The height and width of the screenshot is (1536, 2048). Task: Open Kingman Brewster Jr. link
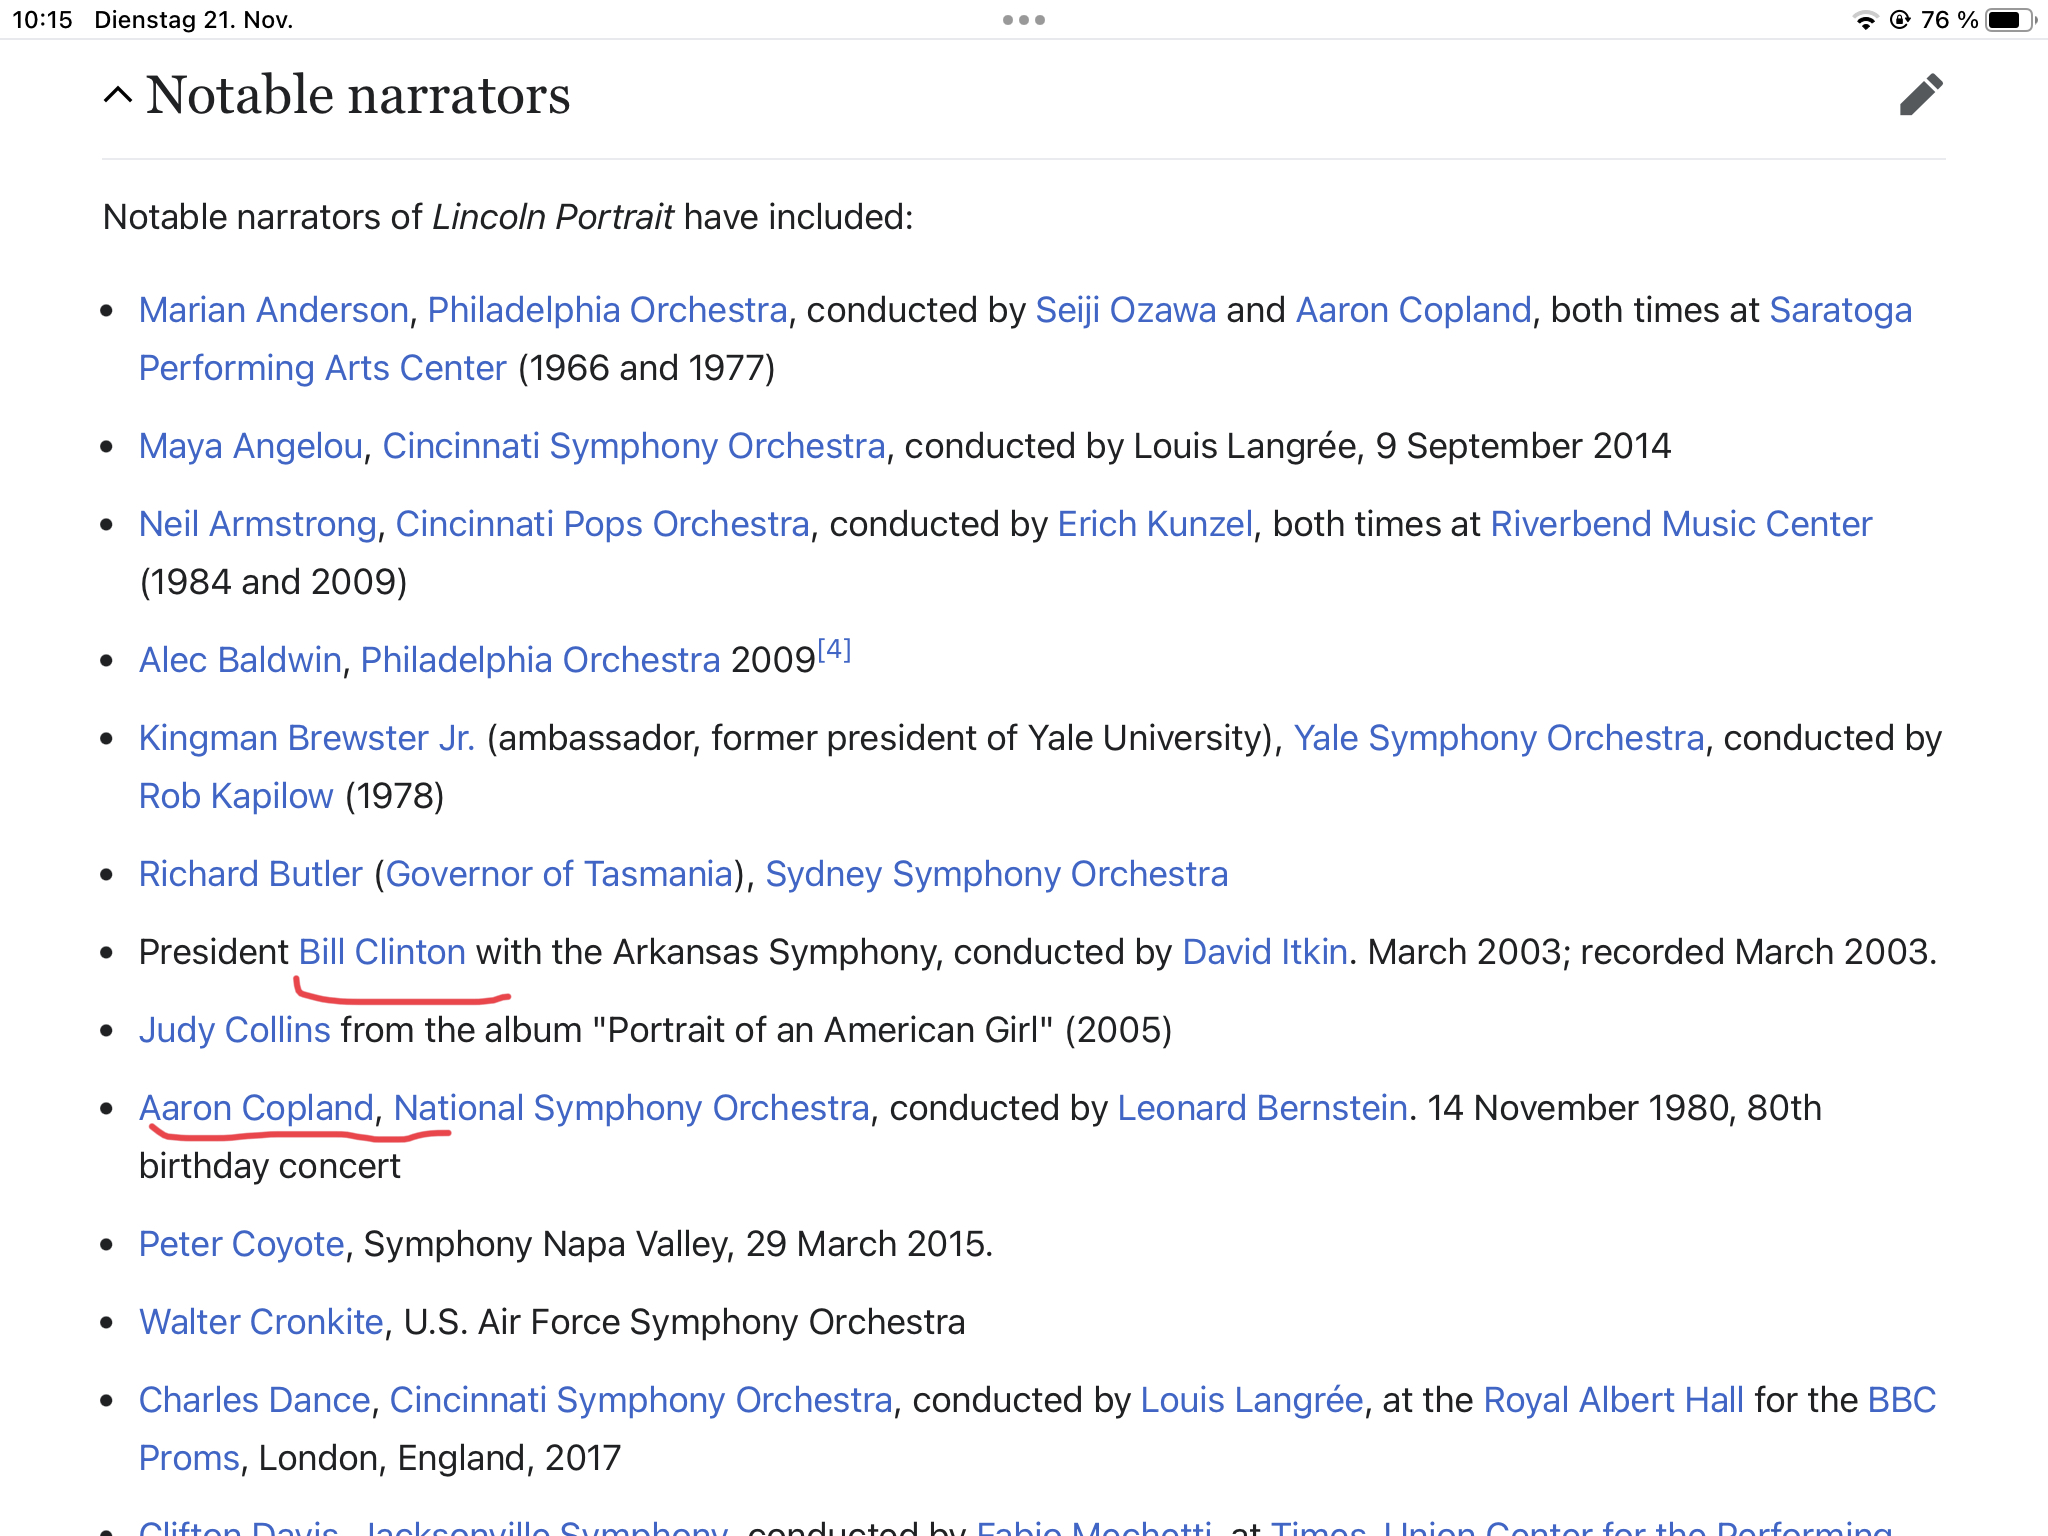click(307, 738)
